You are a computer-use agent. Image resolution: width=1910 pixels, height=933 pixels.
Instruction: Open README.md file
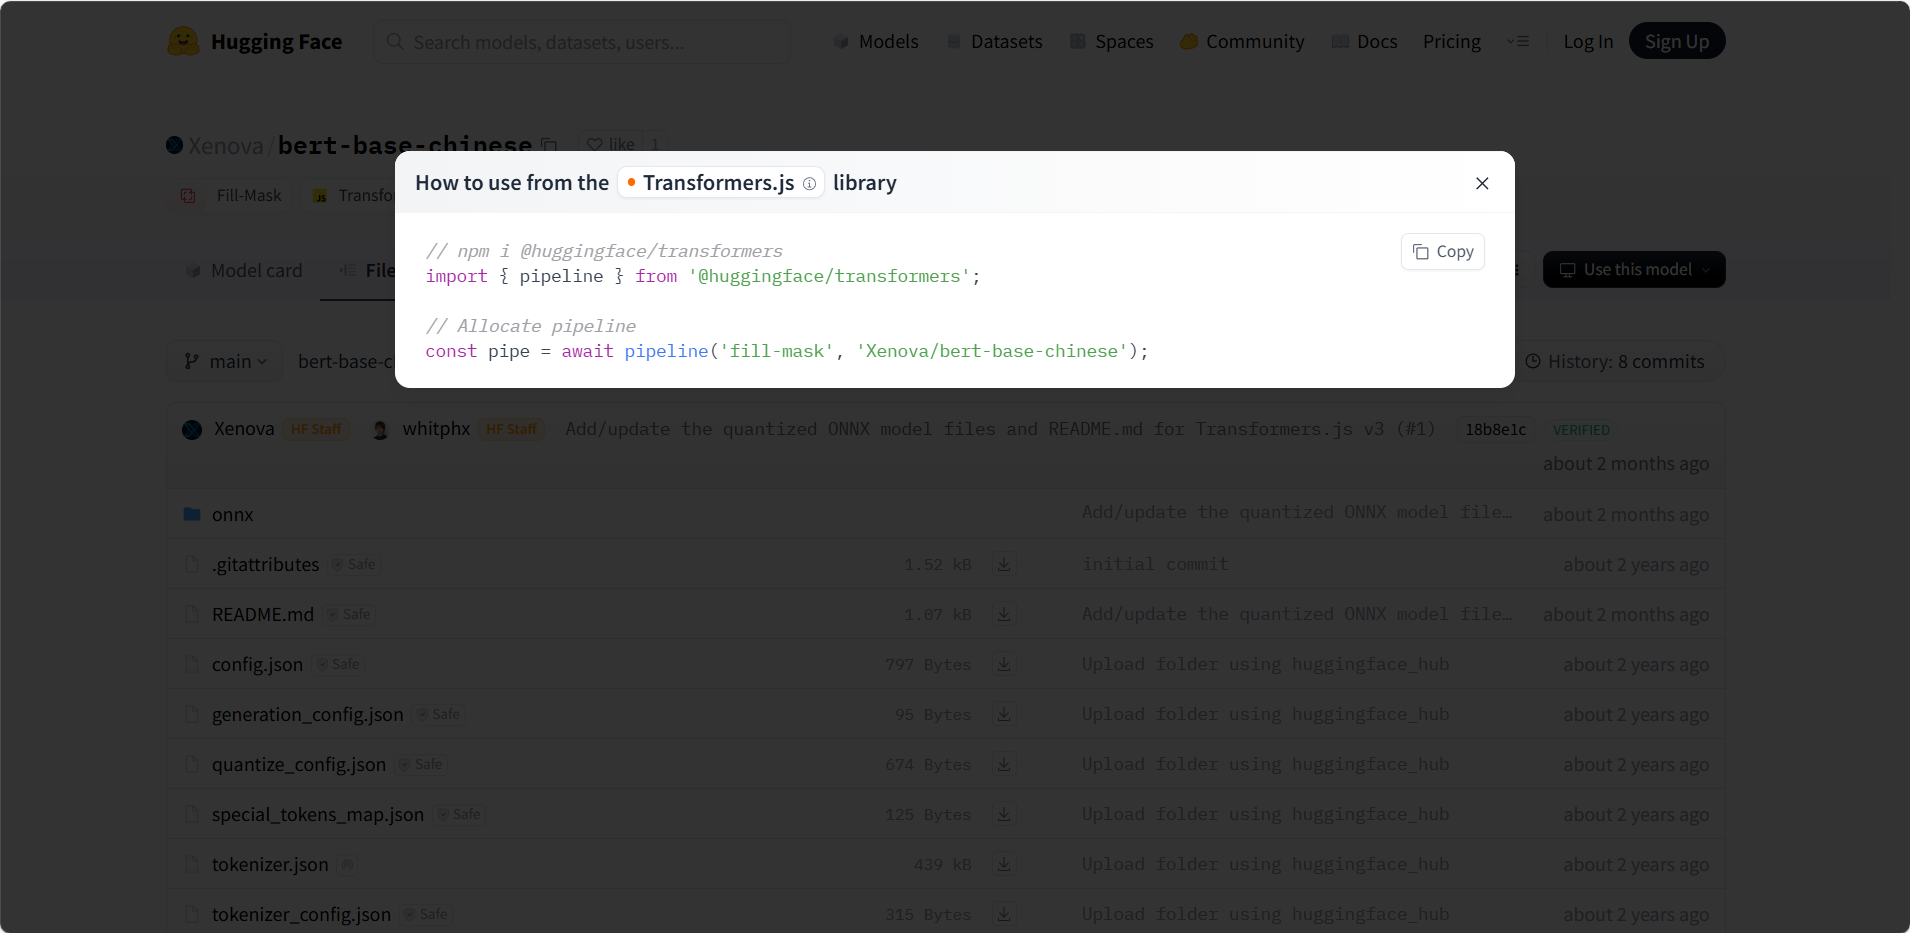point(263,615)
